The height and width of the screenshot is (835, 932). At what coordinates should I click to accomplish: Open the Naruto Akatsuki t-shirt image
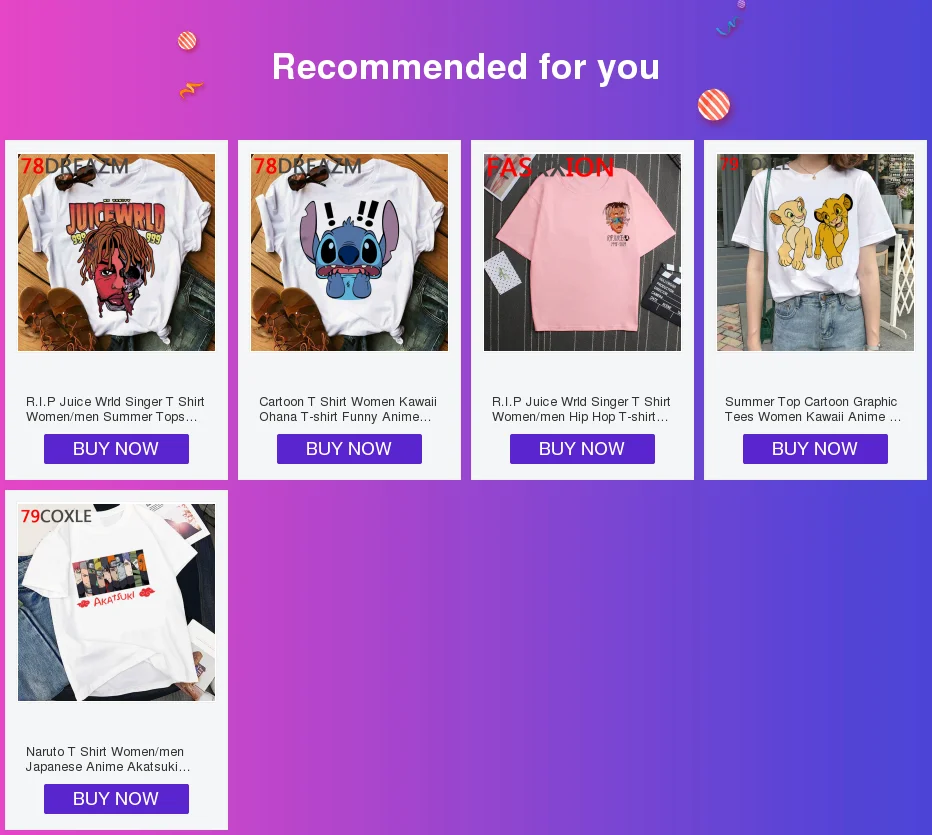point(116,602)
